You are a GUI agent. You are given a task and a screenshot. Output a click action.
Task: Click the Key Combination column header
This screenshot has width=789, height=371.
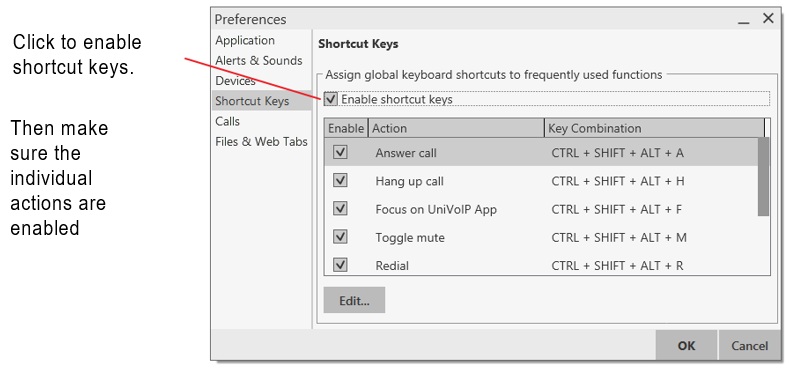[654, 128]
